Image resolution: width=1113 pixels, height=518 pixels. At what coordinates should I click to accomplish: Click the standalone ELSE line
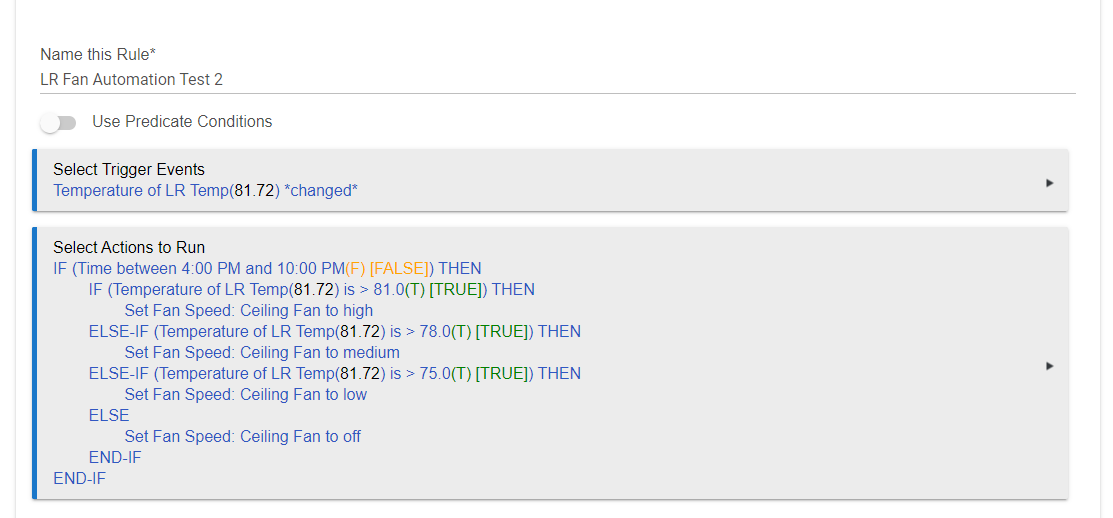point(109,415)
